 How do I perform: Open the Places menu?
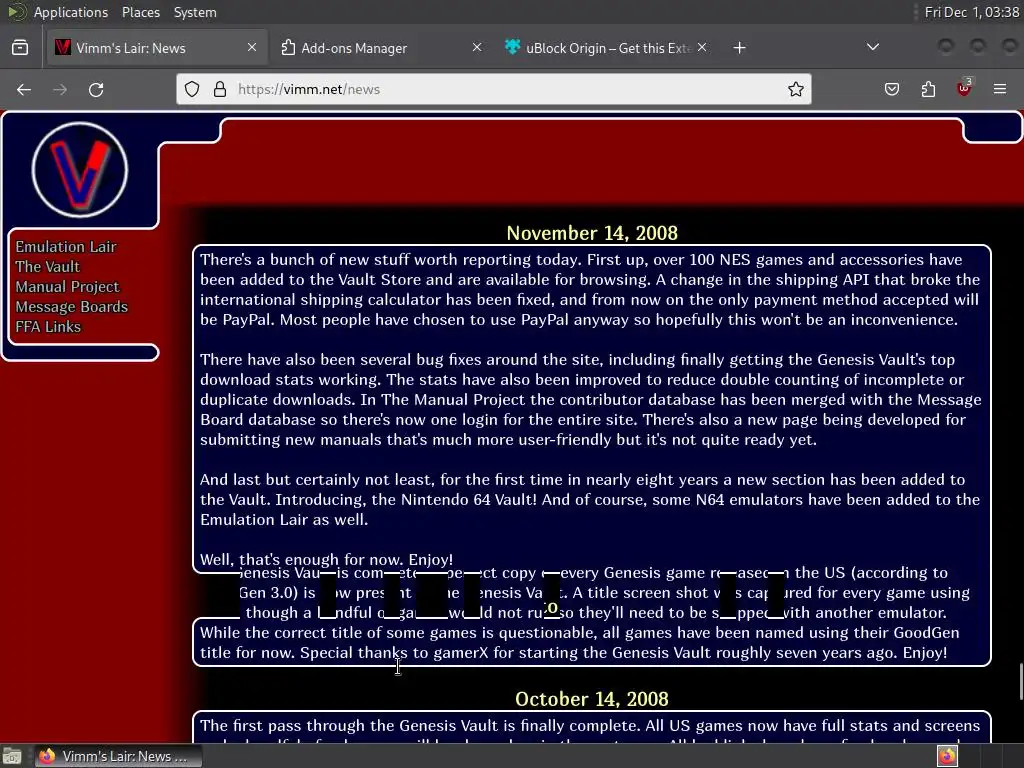click(x=140, y=12)
